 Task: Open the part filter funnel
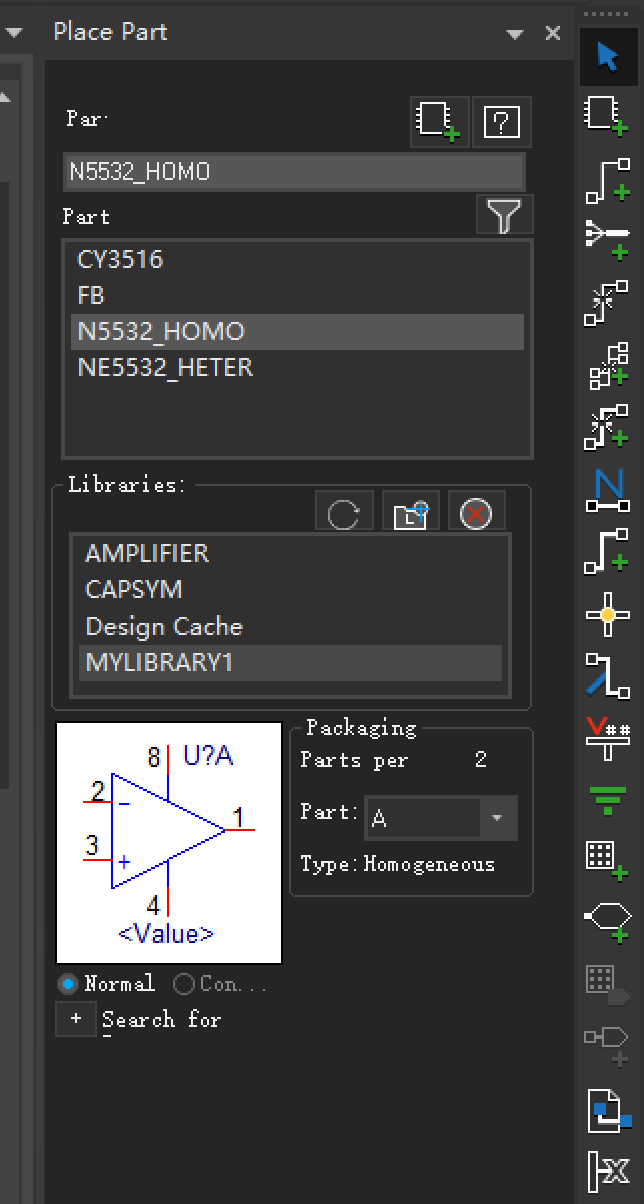(x=505, y=215)
